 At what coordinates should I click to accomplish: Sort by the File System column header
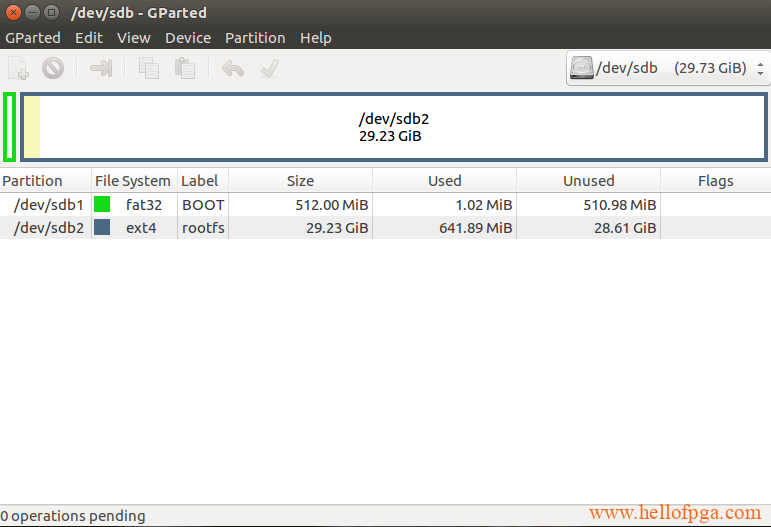134,181
